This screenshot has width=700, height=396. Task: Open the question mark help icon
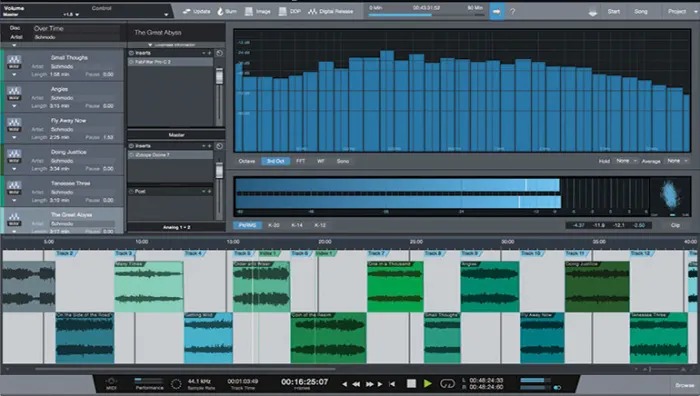pos(512,12)
